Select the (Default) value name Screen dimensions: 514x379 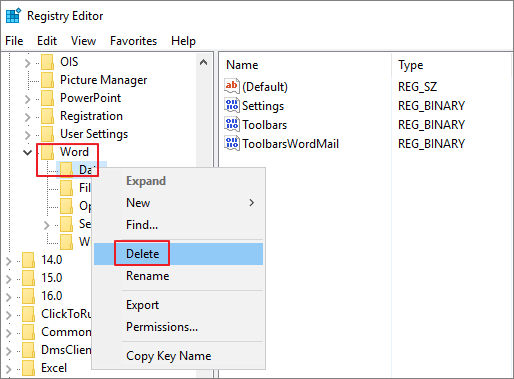[265, 87]
